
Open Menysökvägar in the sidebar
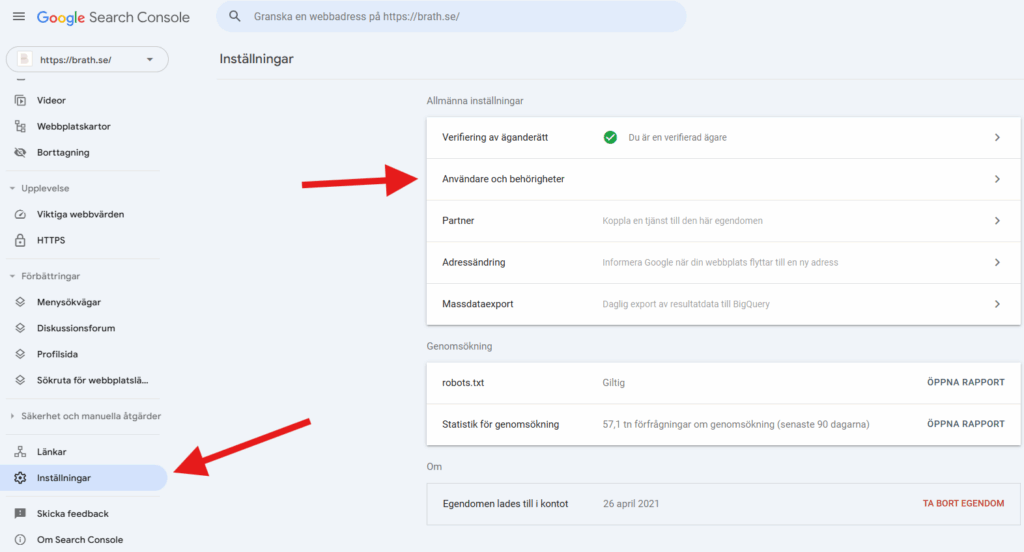pos(69,302)
